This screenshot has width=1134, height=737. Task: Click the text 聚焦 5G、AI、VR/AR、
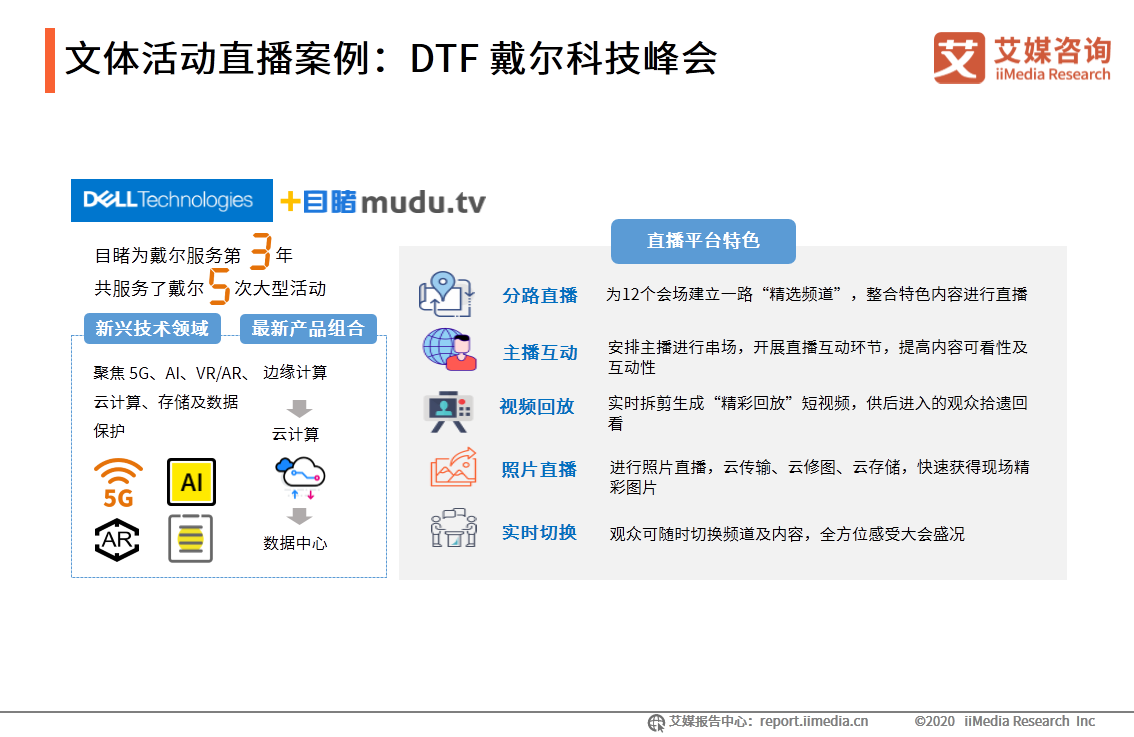tap(171, 373)
